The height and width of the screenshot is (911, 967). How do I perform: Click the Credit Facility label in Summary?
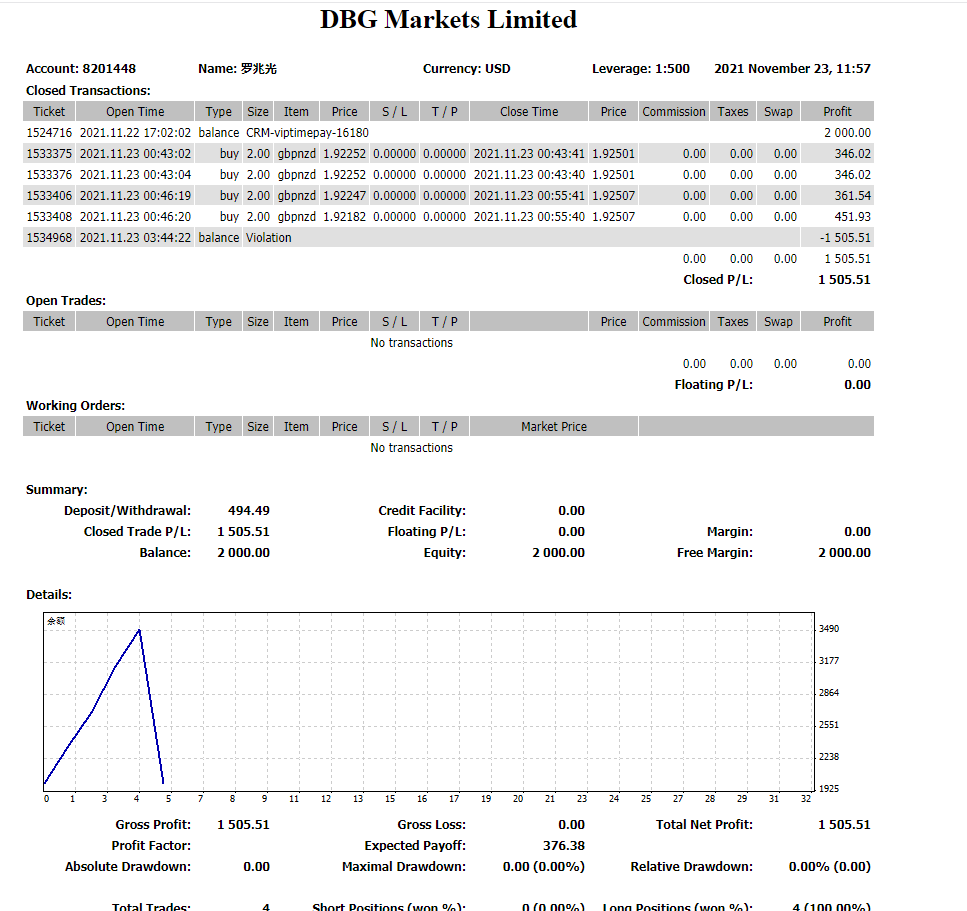421,511
